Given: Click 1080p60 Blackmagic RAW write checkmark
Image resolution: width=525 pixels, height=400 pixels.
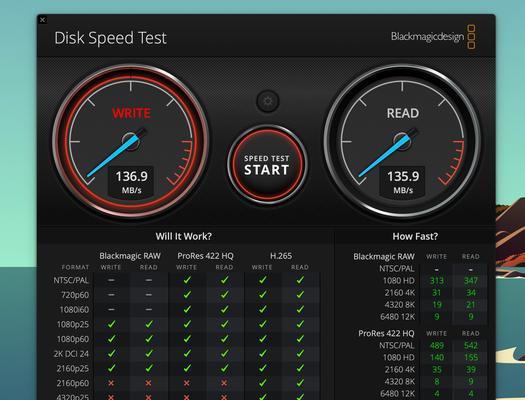Looking at the screenshot, I should 111,339.
